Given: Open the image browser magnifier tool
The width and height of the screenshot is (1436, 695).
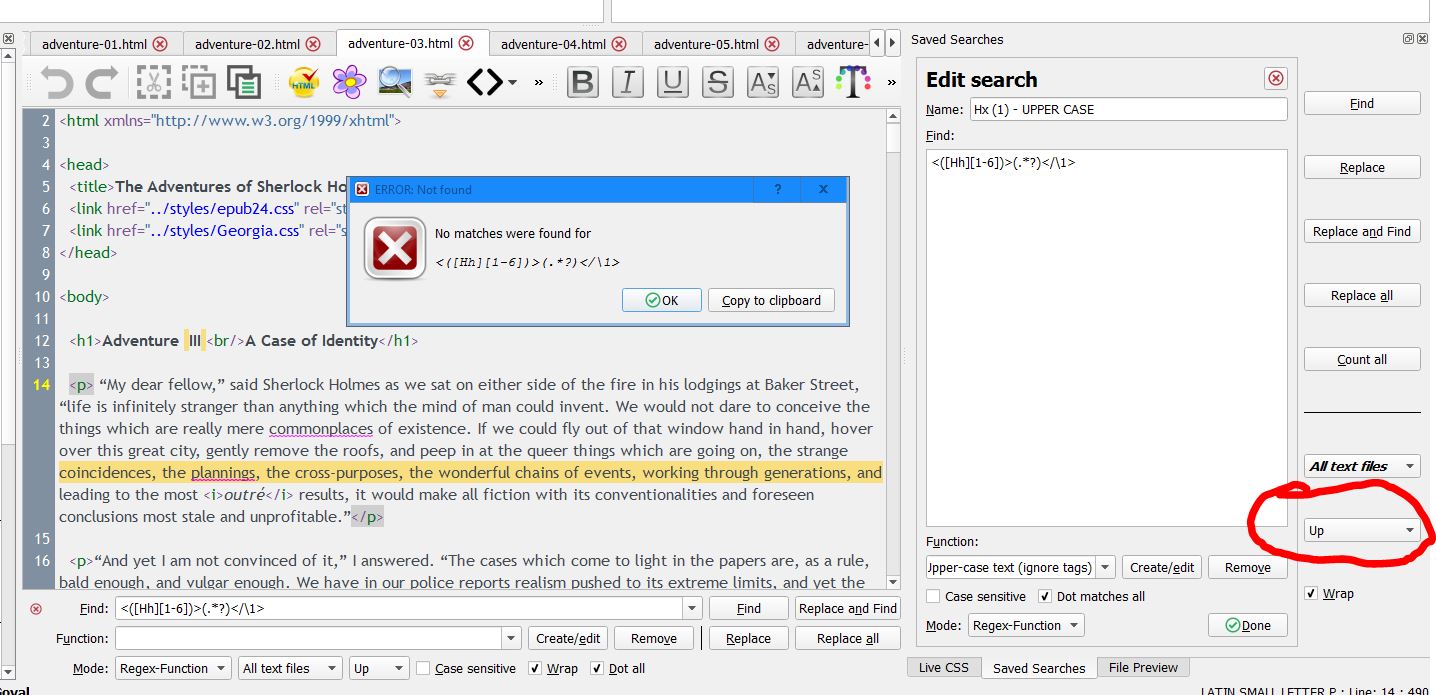Looking at the screenshot, I should click(x=395, y=82).
